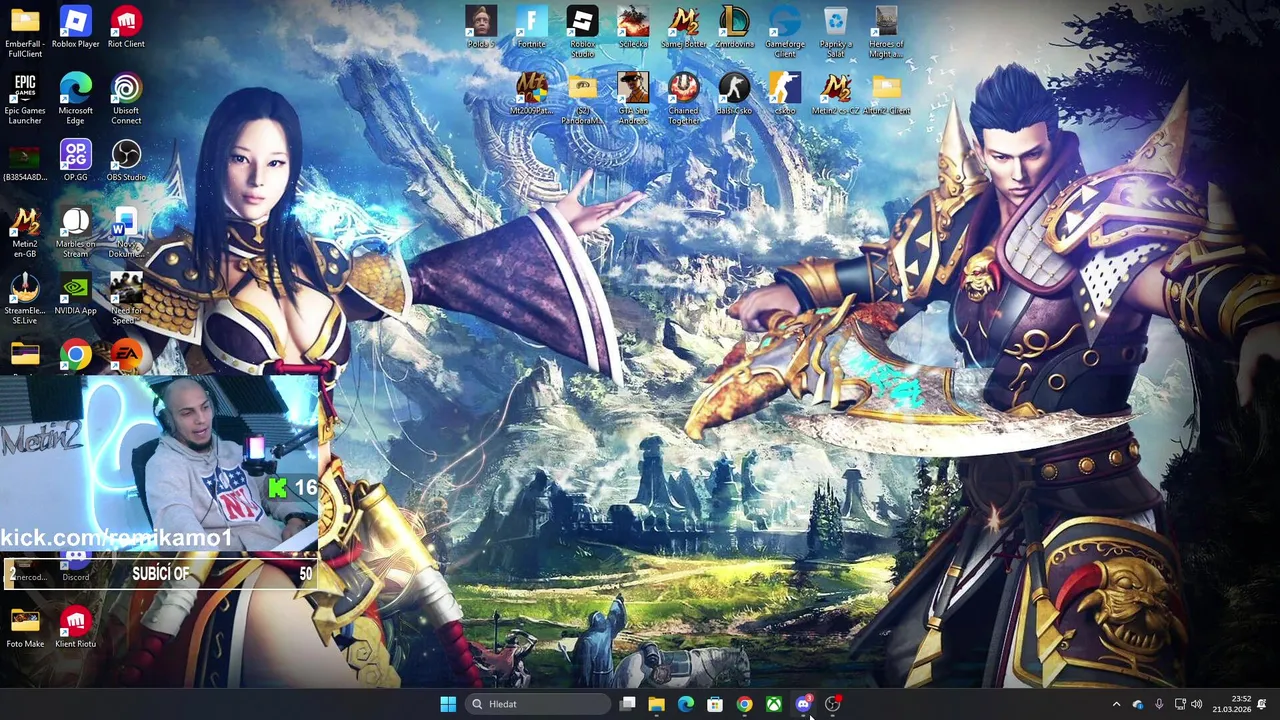Expand the hidden system tray icons
Viewport: 1280px width, 720px height.
(x=1117, y=704)
